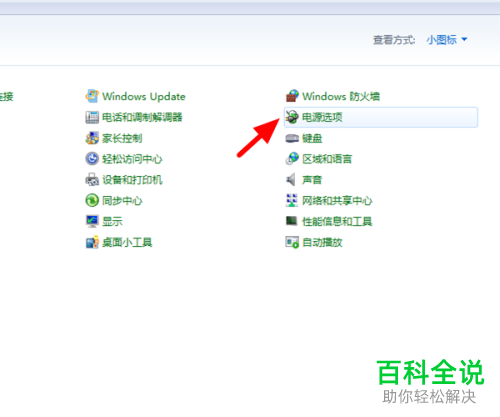Click the keyboard (键盘) icon
This screenshot has height=417, width=500.
(x=292, y=138)
